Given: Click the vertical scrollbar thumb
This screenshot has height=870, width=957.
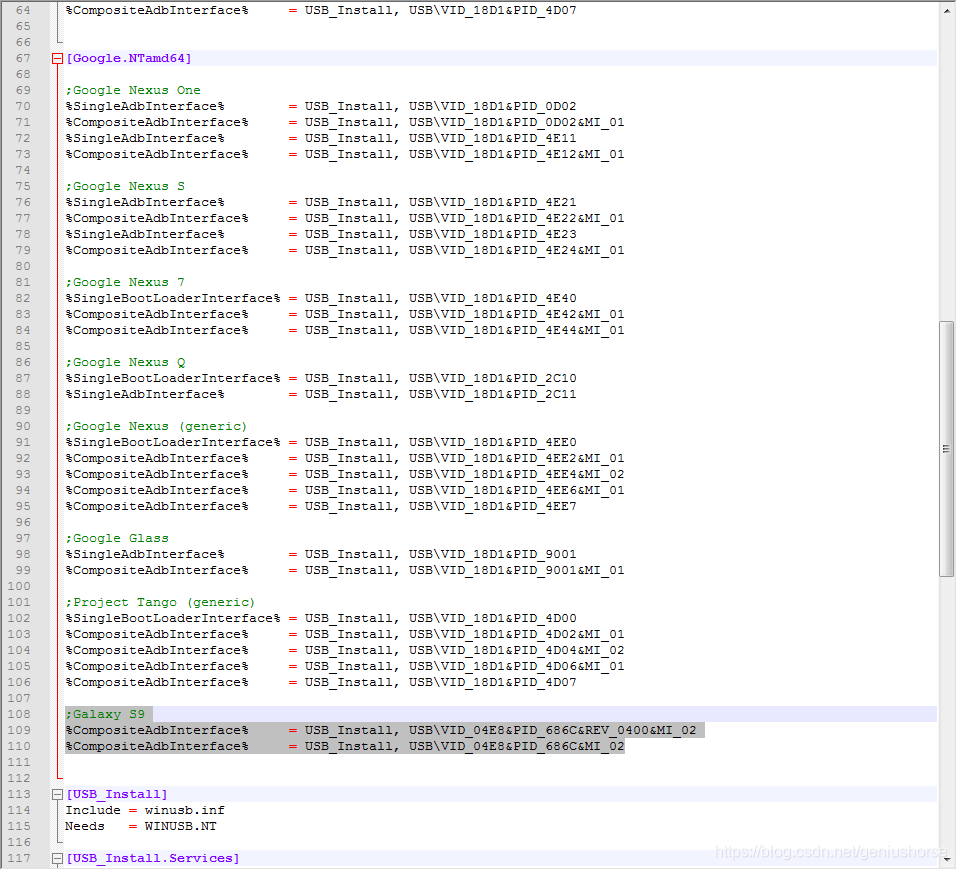Looking at the screenshot, I should click(x=946, y=449).
